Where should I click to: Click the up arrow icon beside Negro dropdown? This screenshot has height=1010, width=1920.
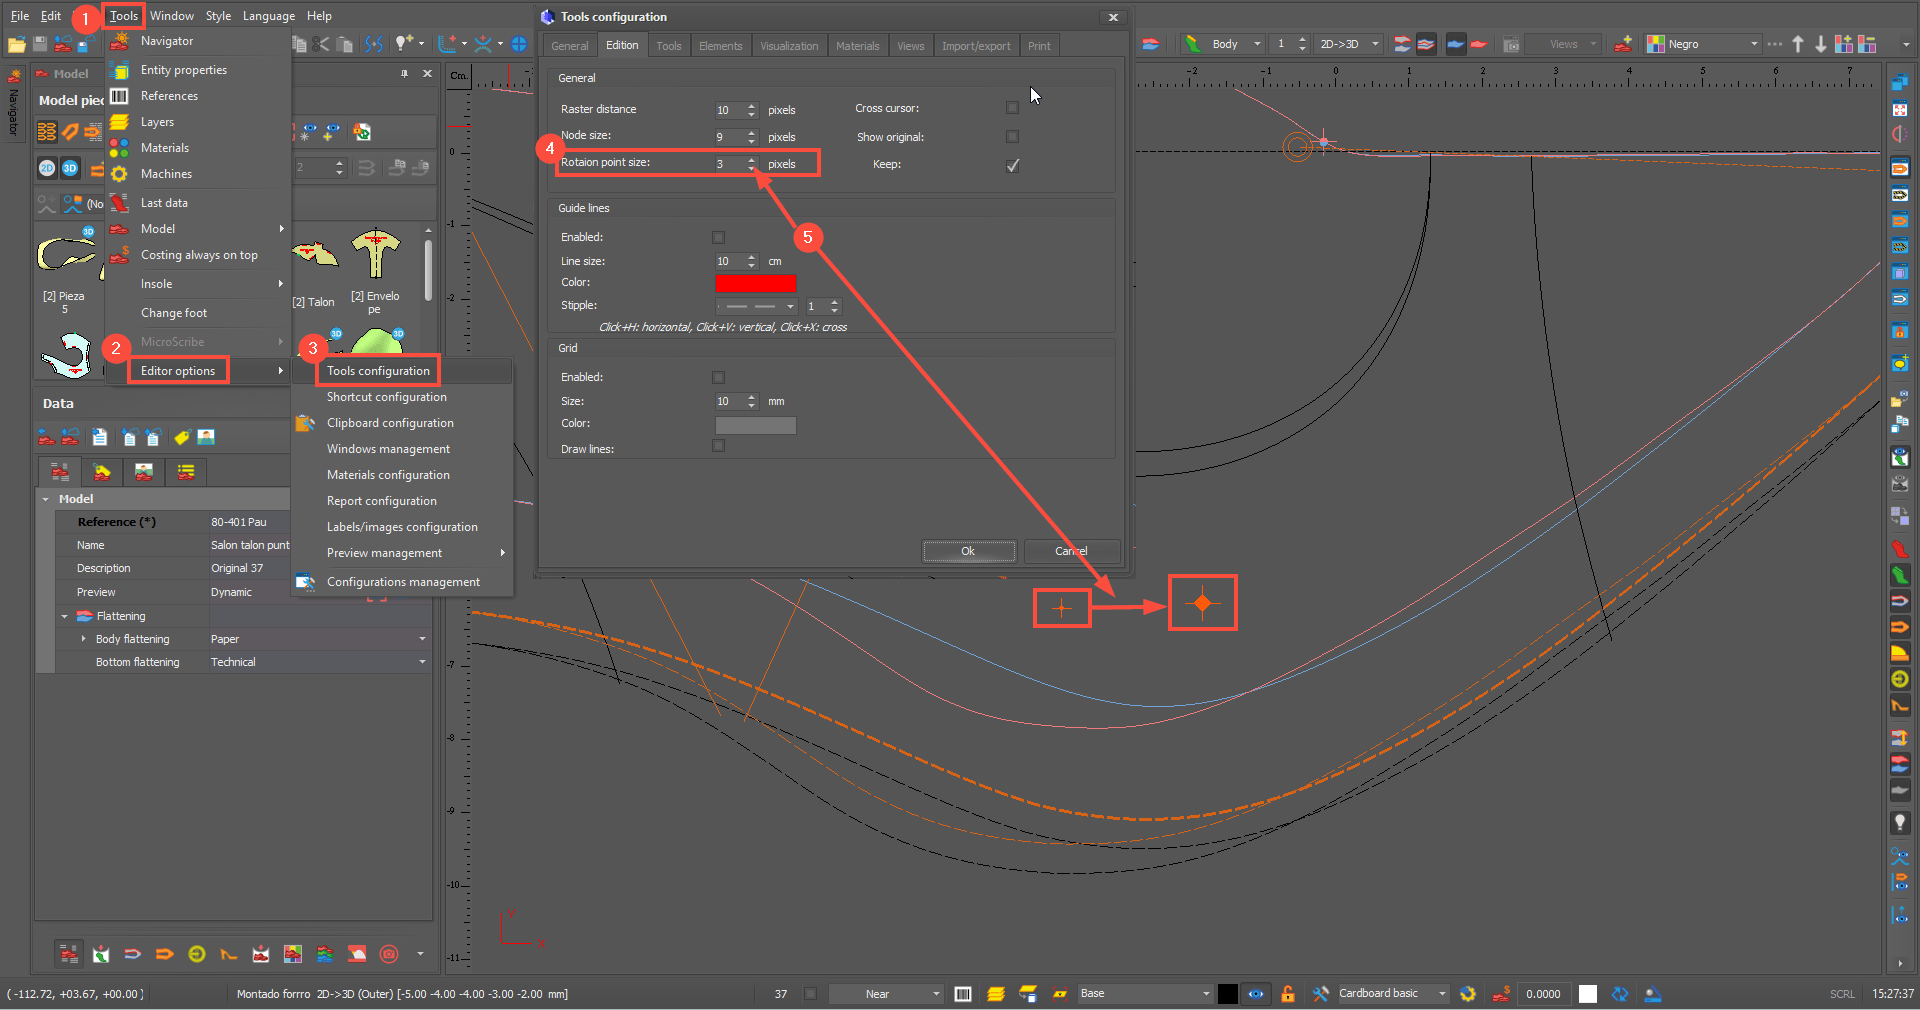(1798, 44)
